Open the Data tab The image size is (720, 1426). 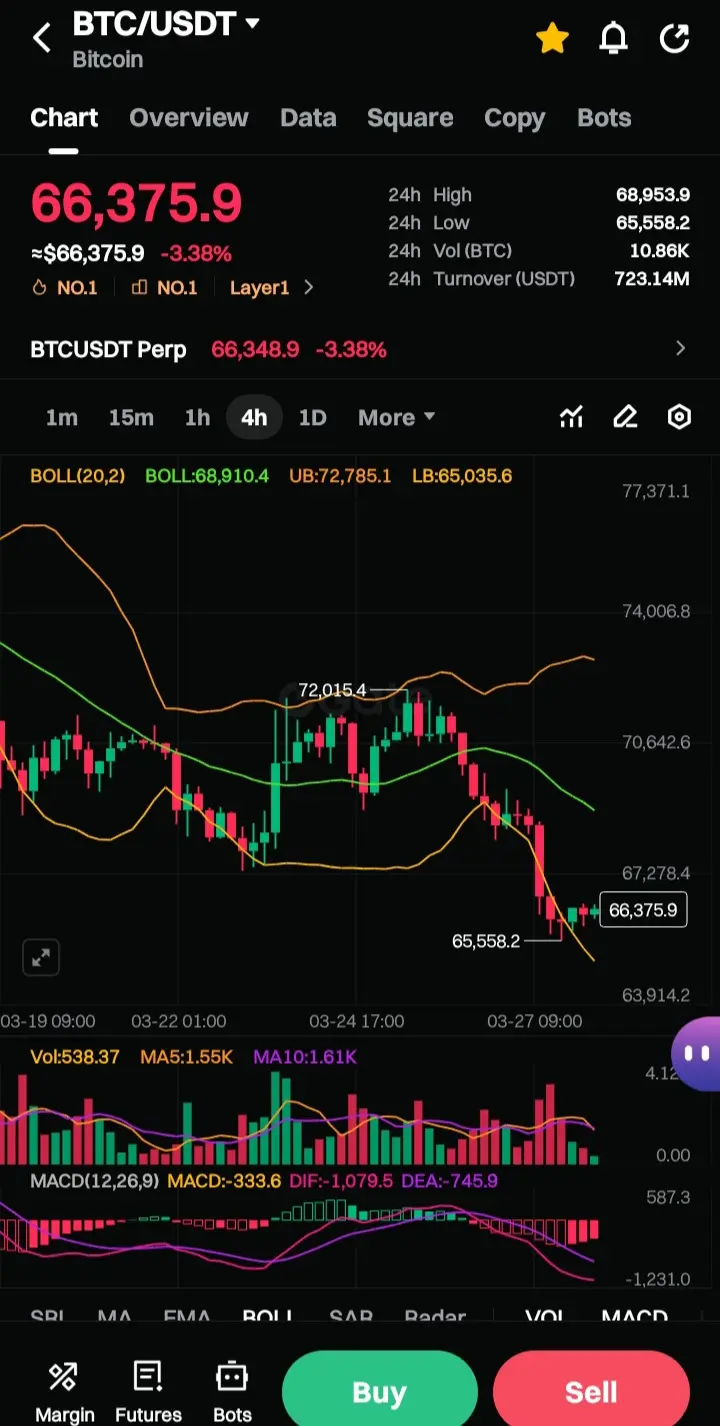tap(308, 118)
